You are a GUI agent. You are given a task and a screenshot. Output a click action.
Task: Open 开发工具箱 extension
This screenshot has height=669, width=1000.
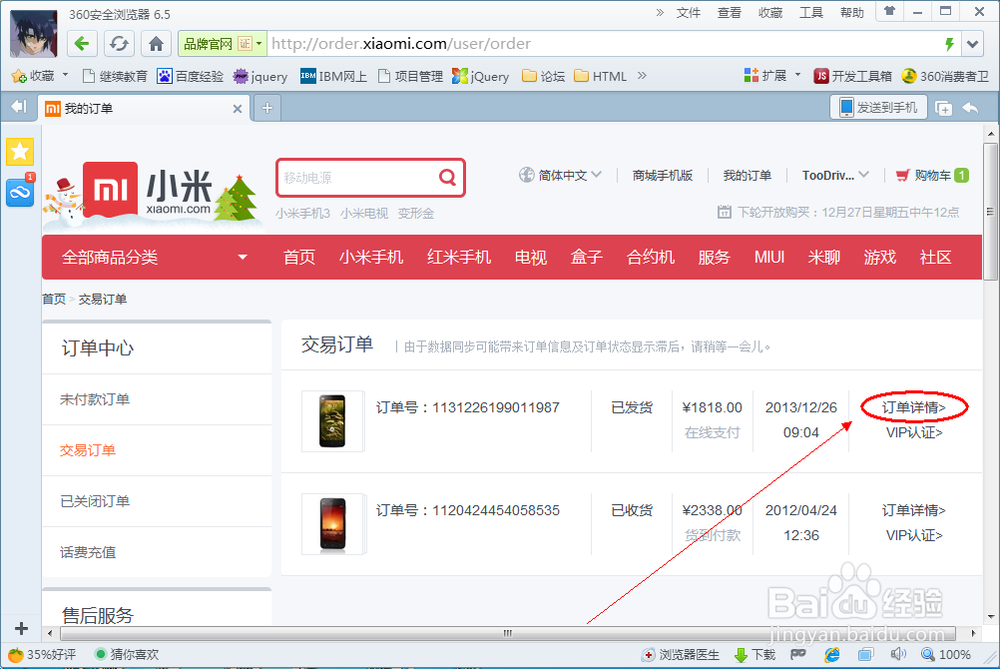click(x=853, y=77)
